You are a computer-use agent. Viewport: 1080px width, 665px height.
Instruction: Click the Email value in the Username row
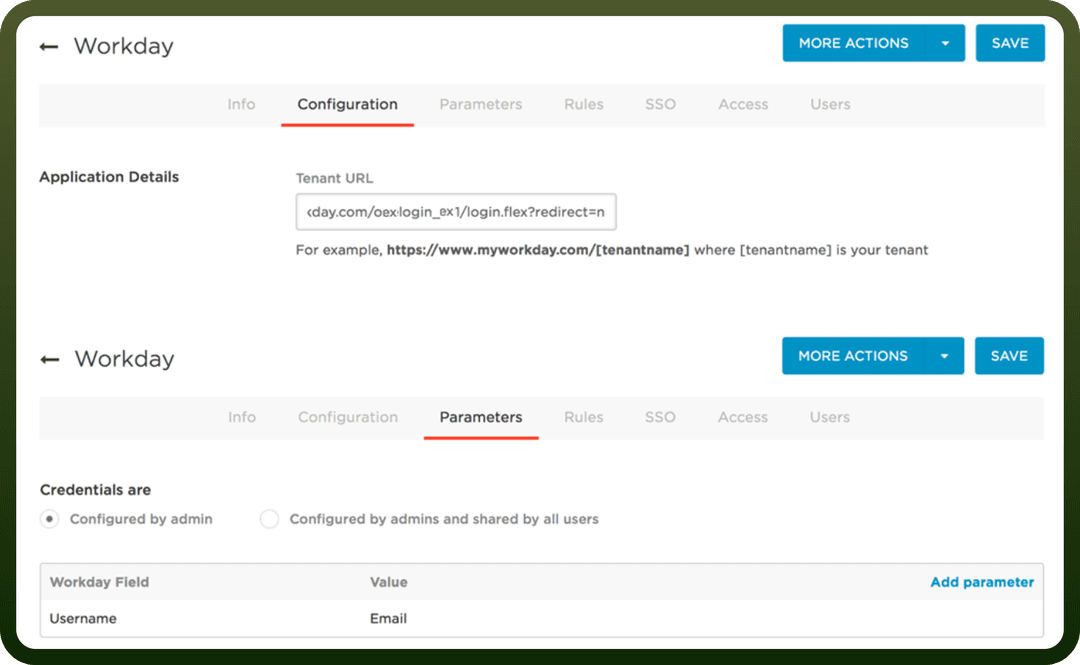(388, 619)
